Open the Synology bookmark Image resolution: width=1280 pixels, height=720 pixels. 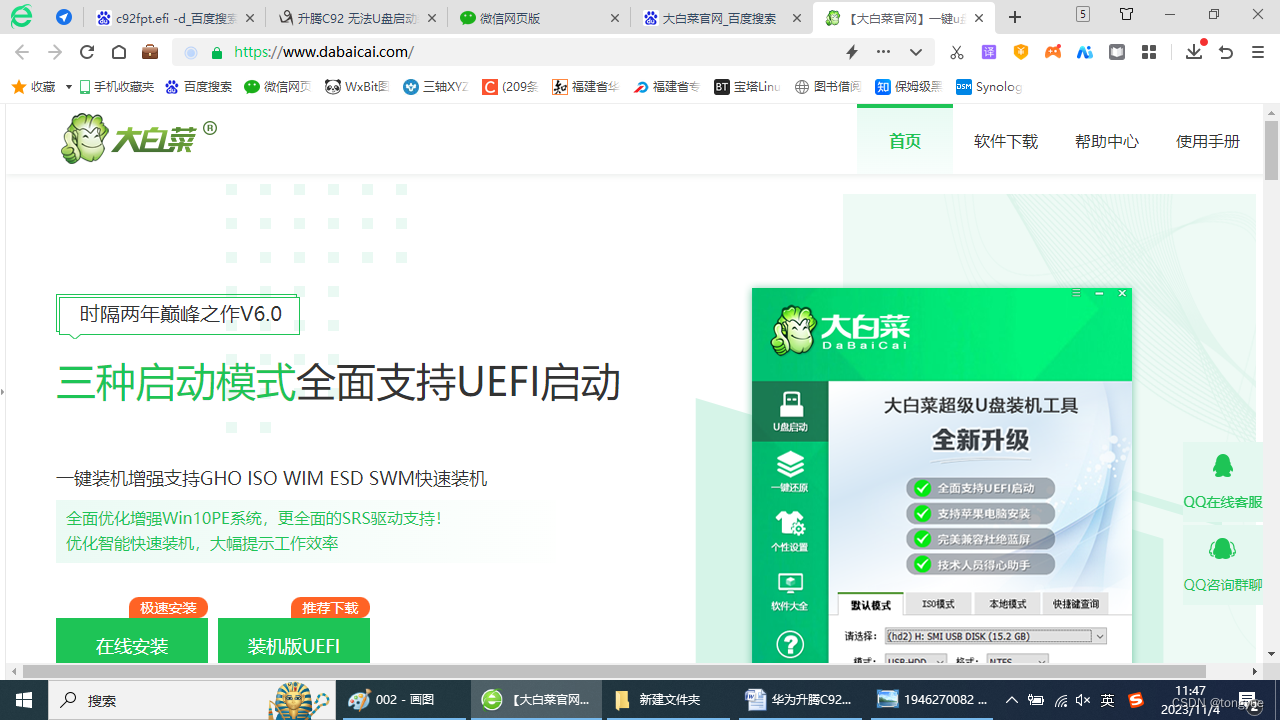(x=989, y=87)
